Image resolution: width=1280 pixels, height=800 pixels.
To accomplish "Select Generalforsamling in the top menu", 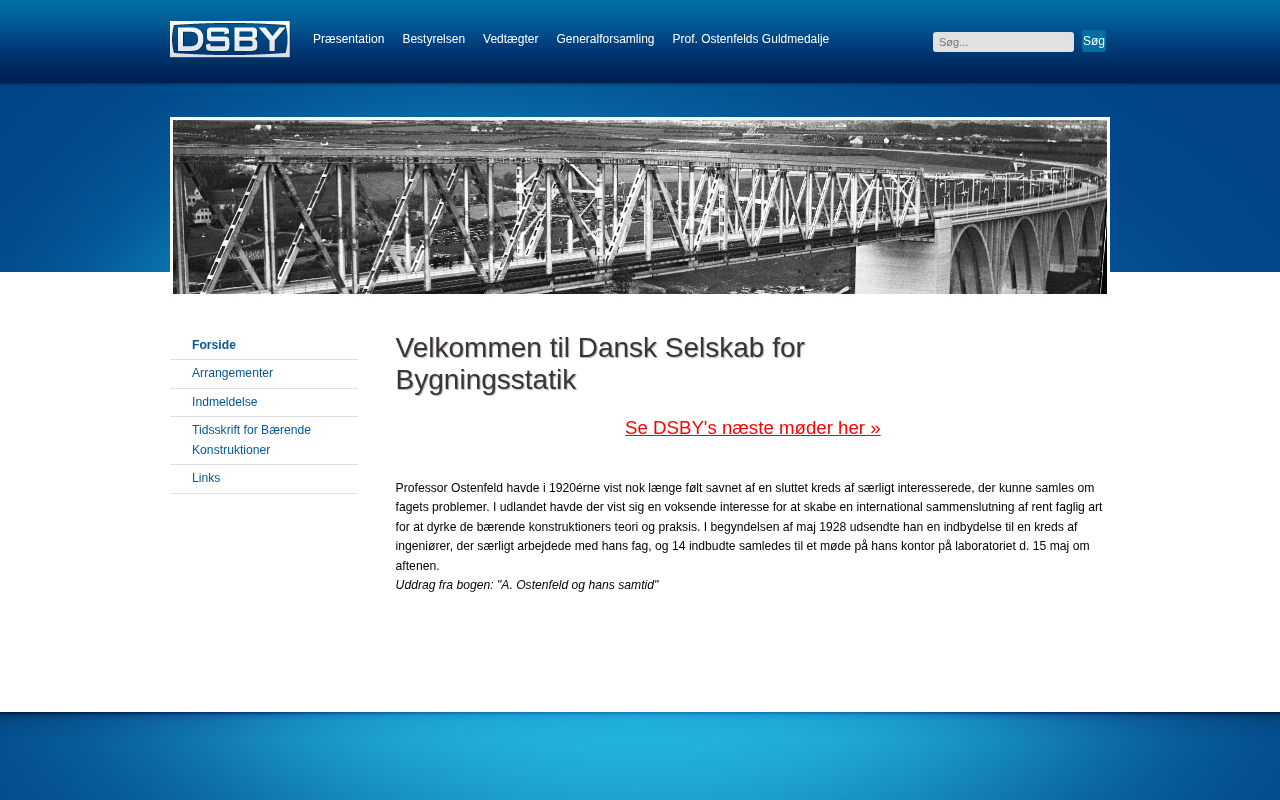I will (x=605, y=39).
